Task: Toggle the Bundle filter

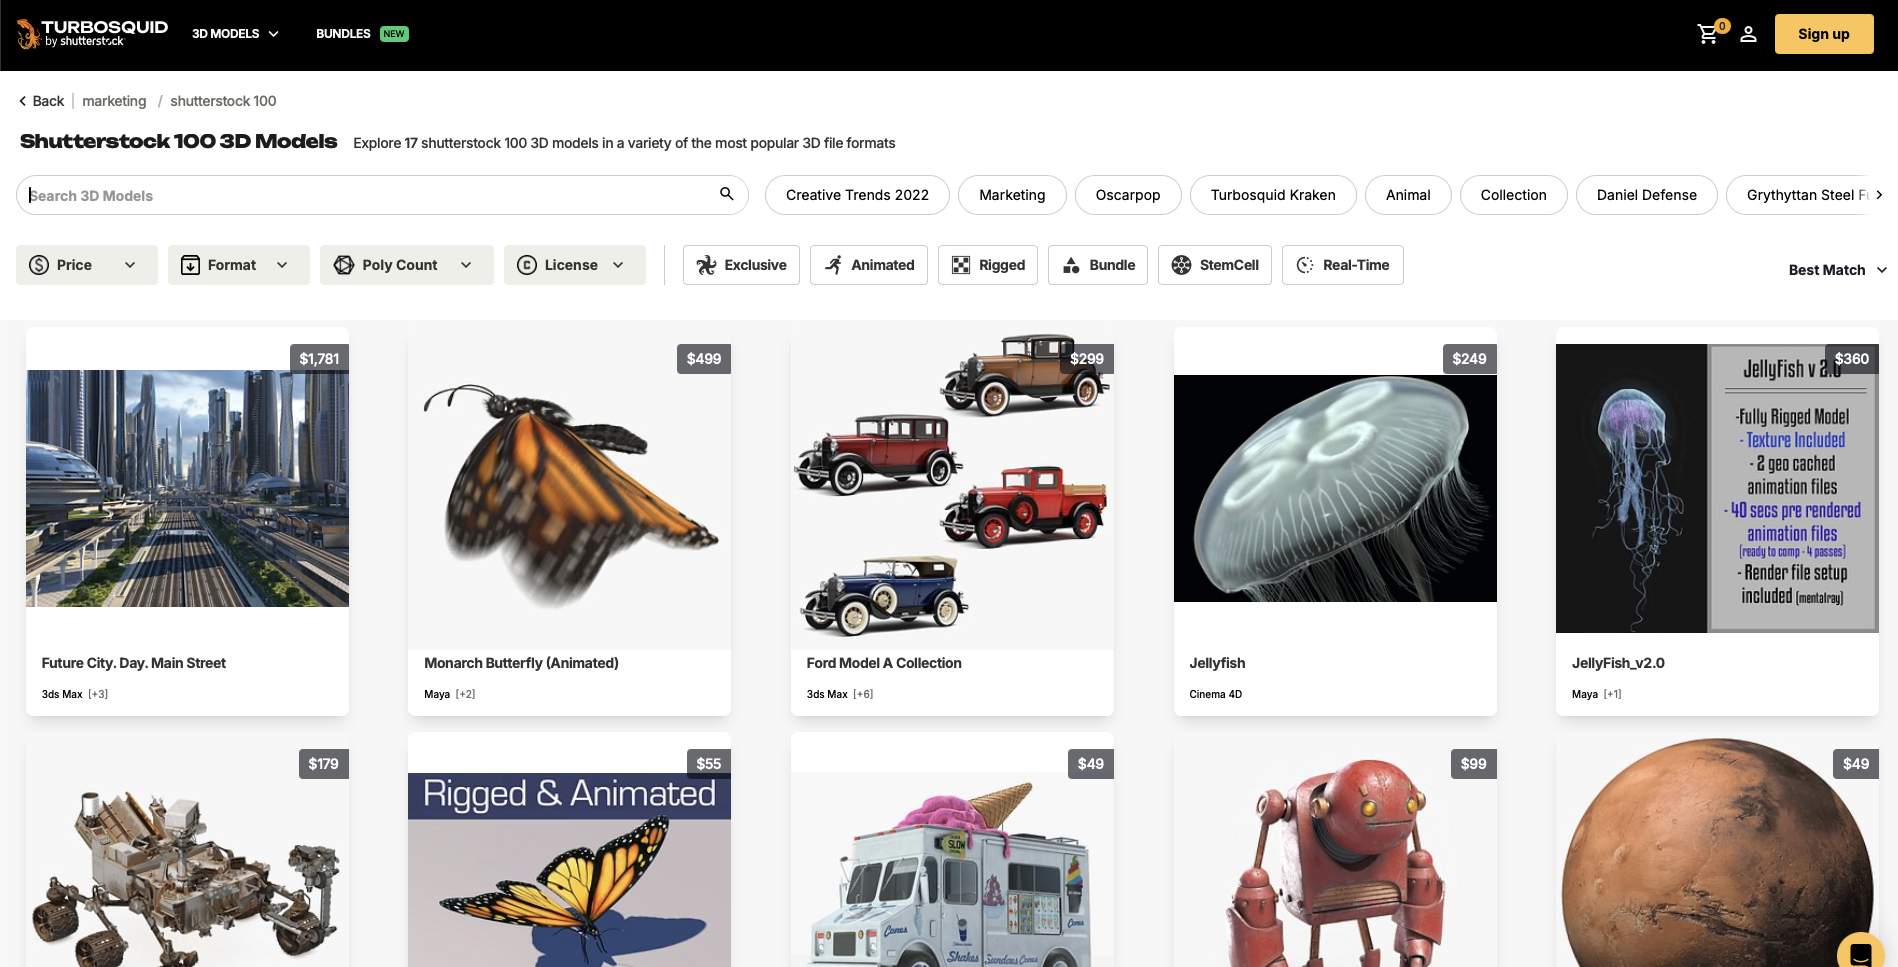Action: (x=1098, y=265)
